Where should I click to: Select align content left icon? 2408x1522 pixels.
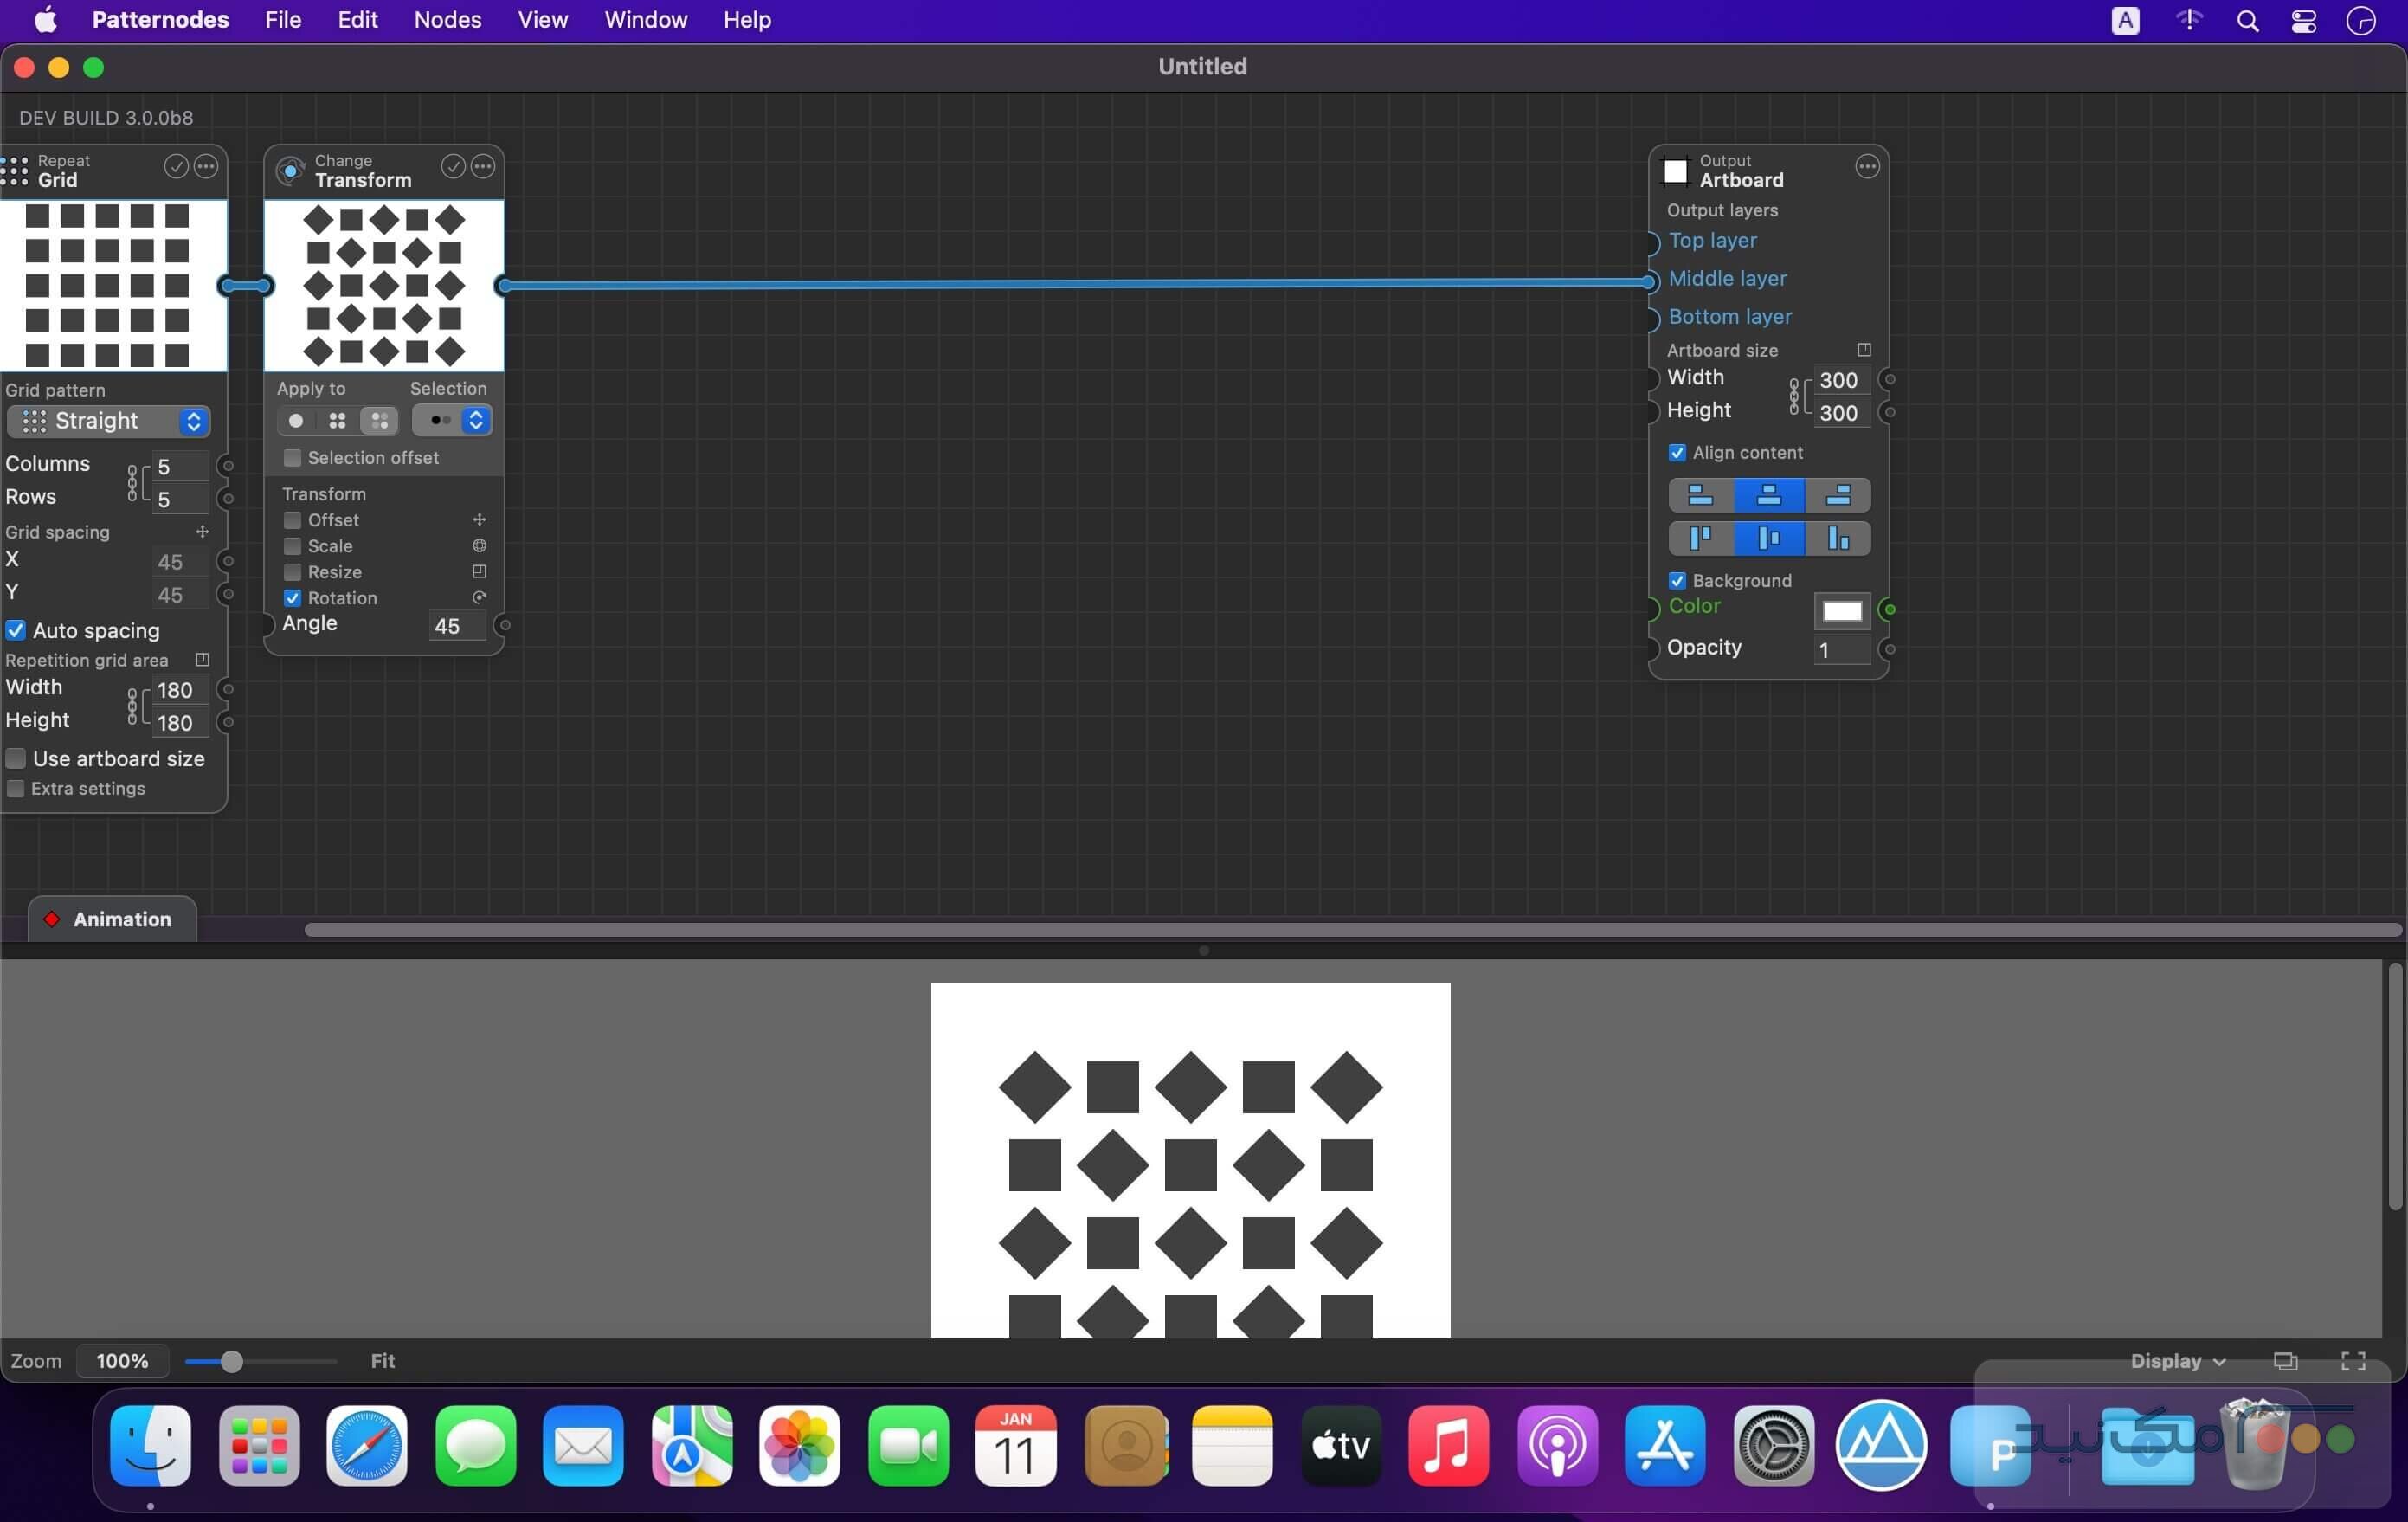pos(1700,495)
